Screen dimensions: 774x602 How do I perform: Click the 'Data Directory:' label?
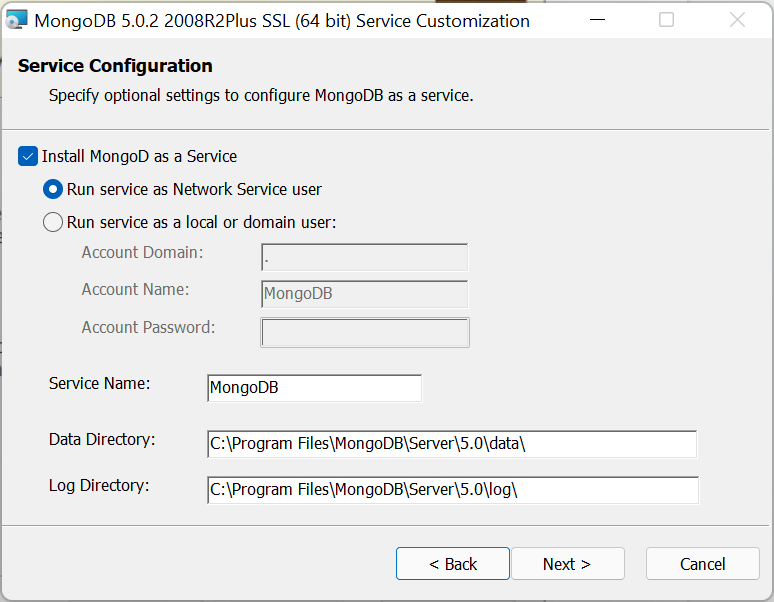click(x=102, y=440)
